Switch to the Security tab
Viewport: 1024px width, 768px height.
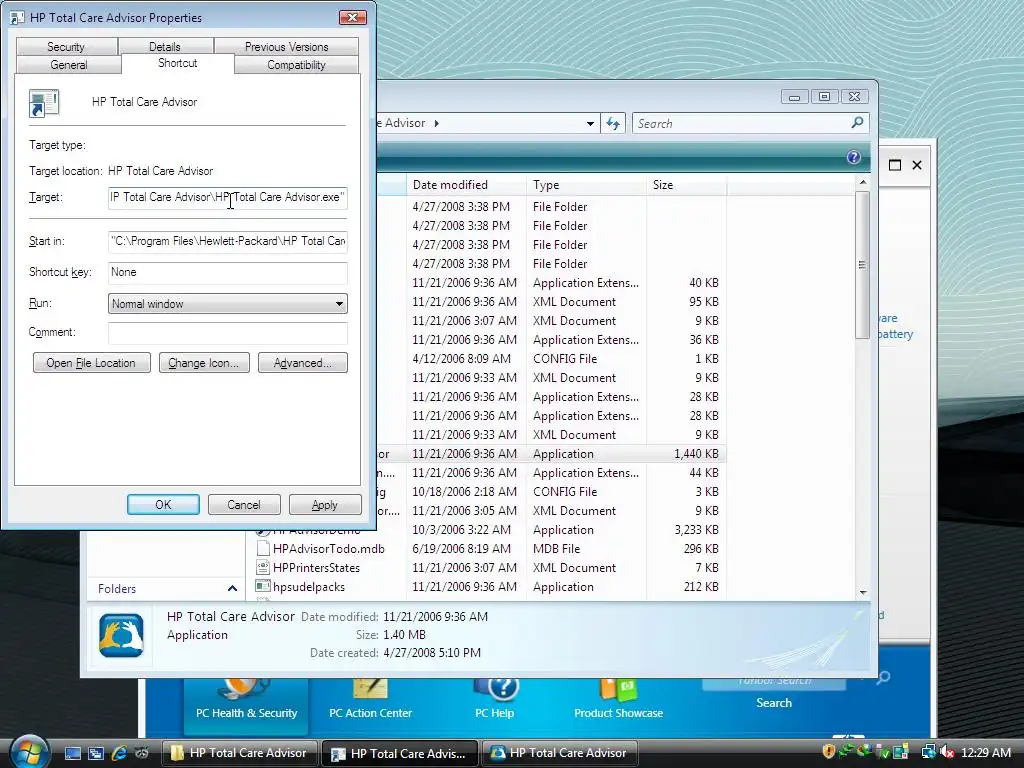[66, 47]
